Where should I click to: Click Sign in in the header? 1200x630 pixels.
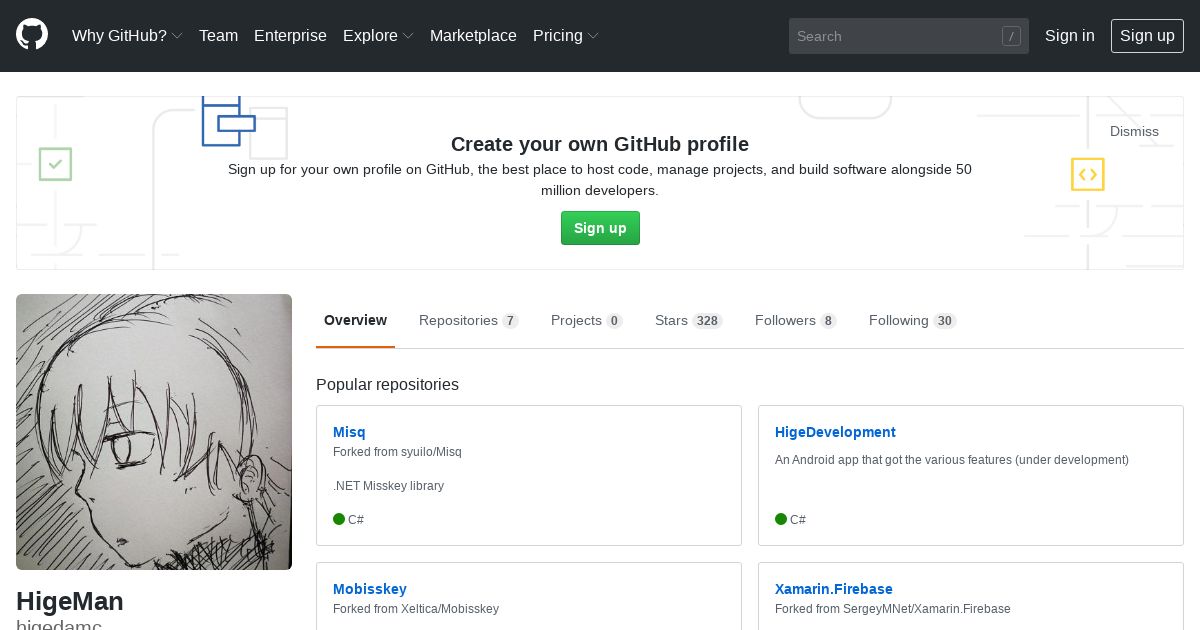(x=1069, y=36)
